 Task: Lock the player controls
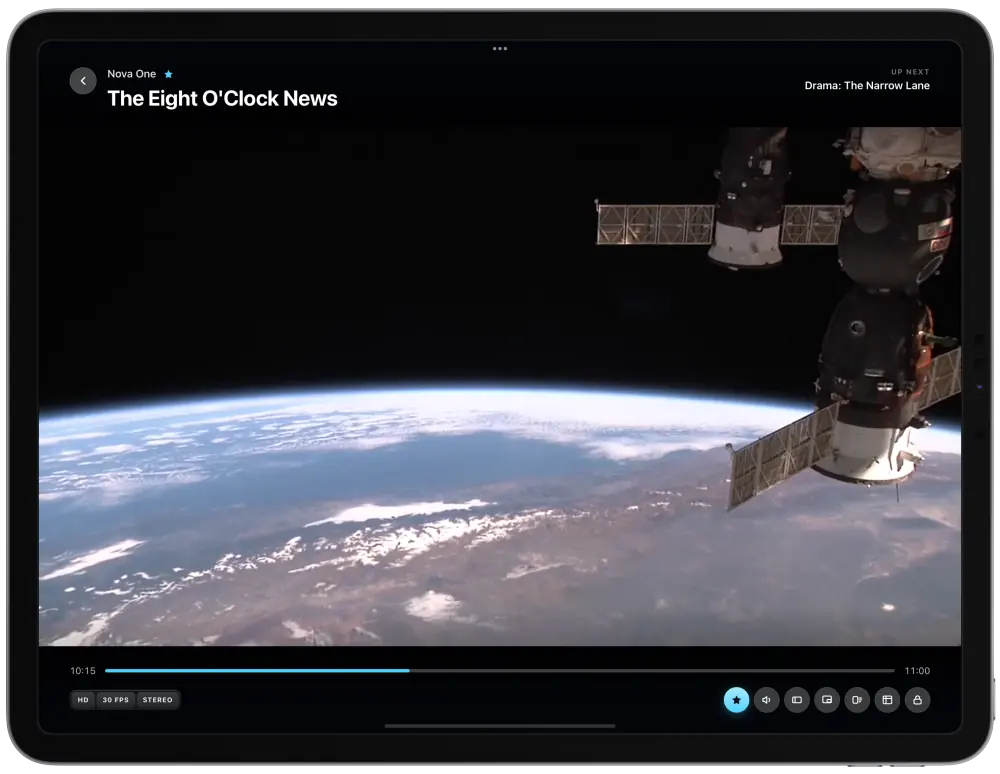point(917,700)
